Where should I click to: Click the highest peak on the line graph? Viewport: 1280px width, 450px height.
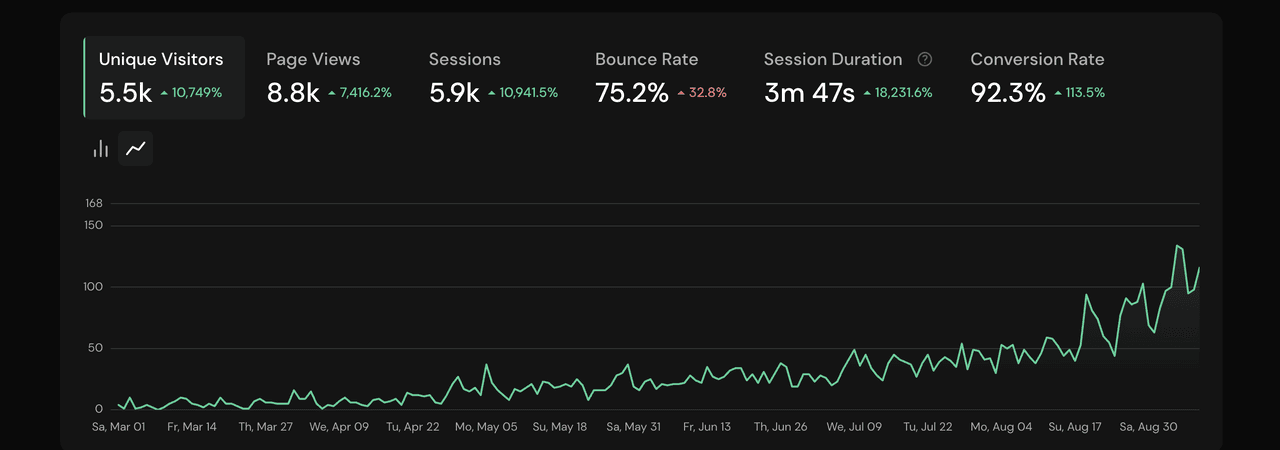pos(1178,245)
